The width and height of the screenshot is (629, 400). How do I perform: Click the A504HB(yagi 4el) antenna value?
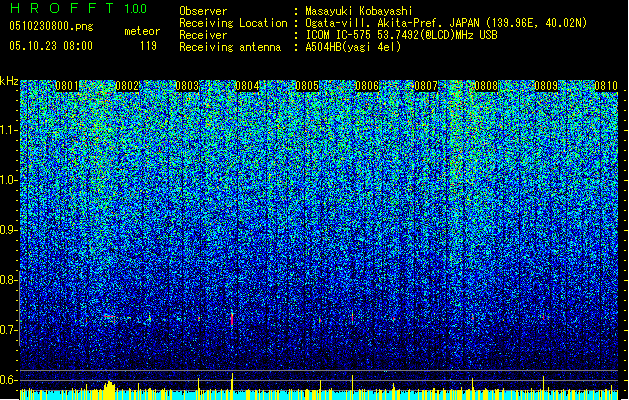pyautogui.click(x=353, y=47)
